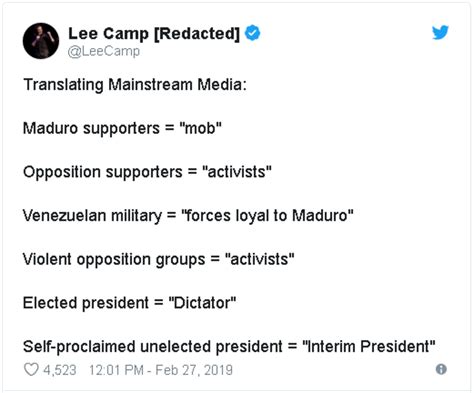Click the "Translating Mainstream Media:" heading text
This screenshot has width=474, height=393.
135,84
